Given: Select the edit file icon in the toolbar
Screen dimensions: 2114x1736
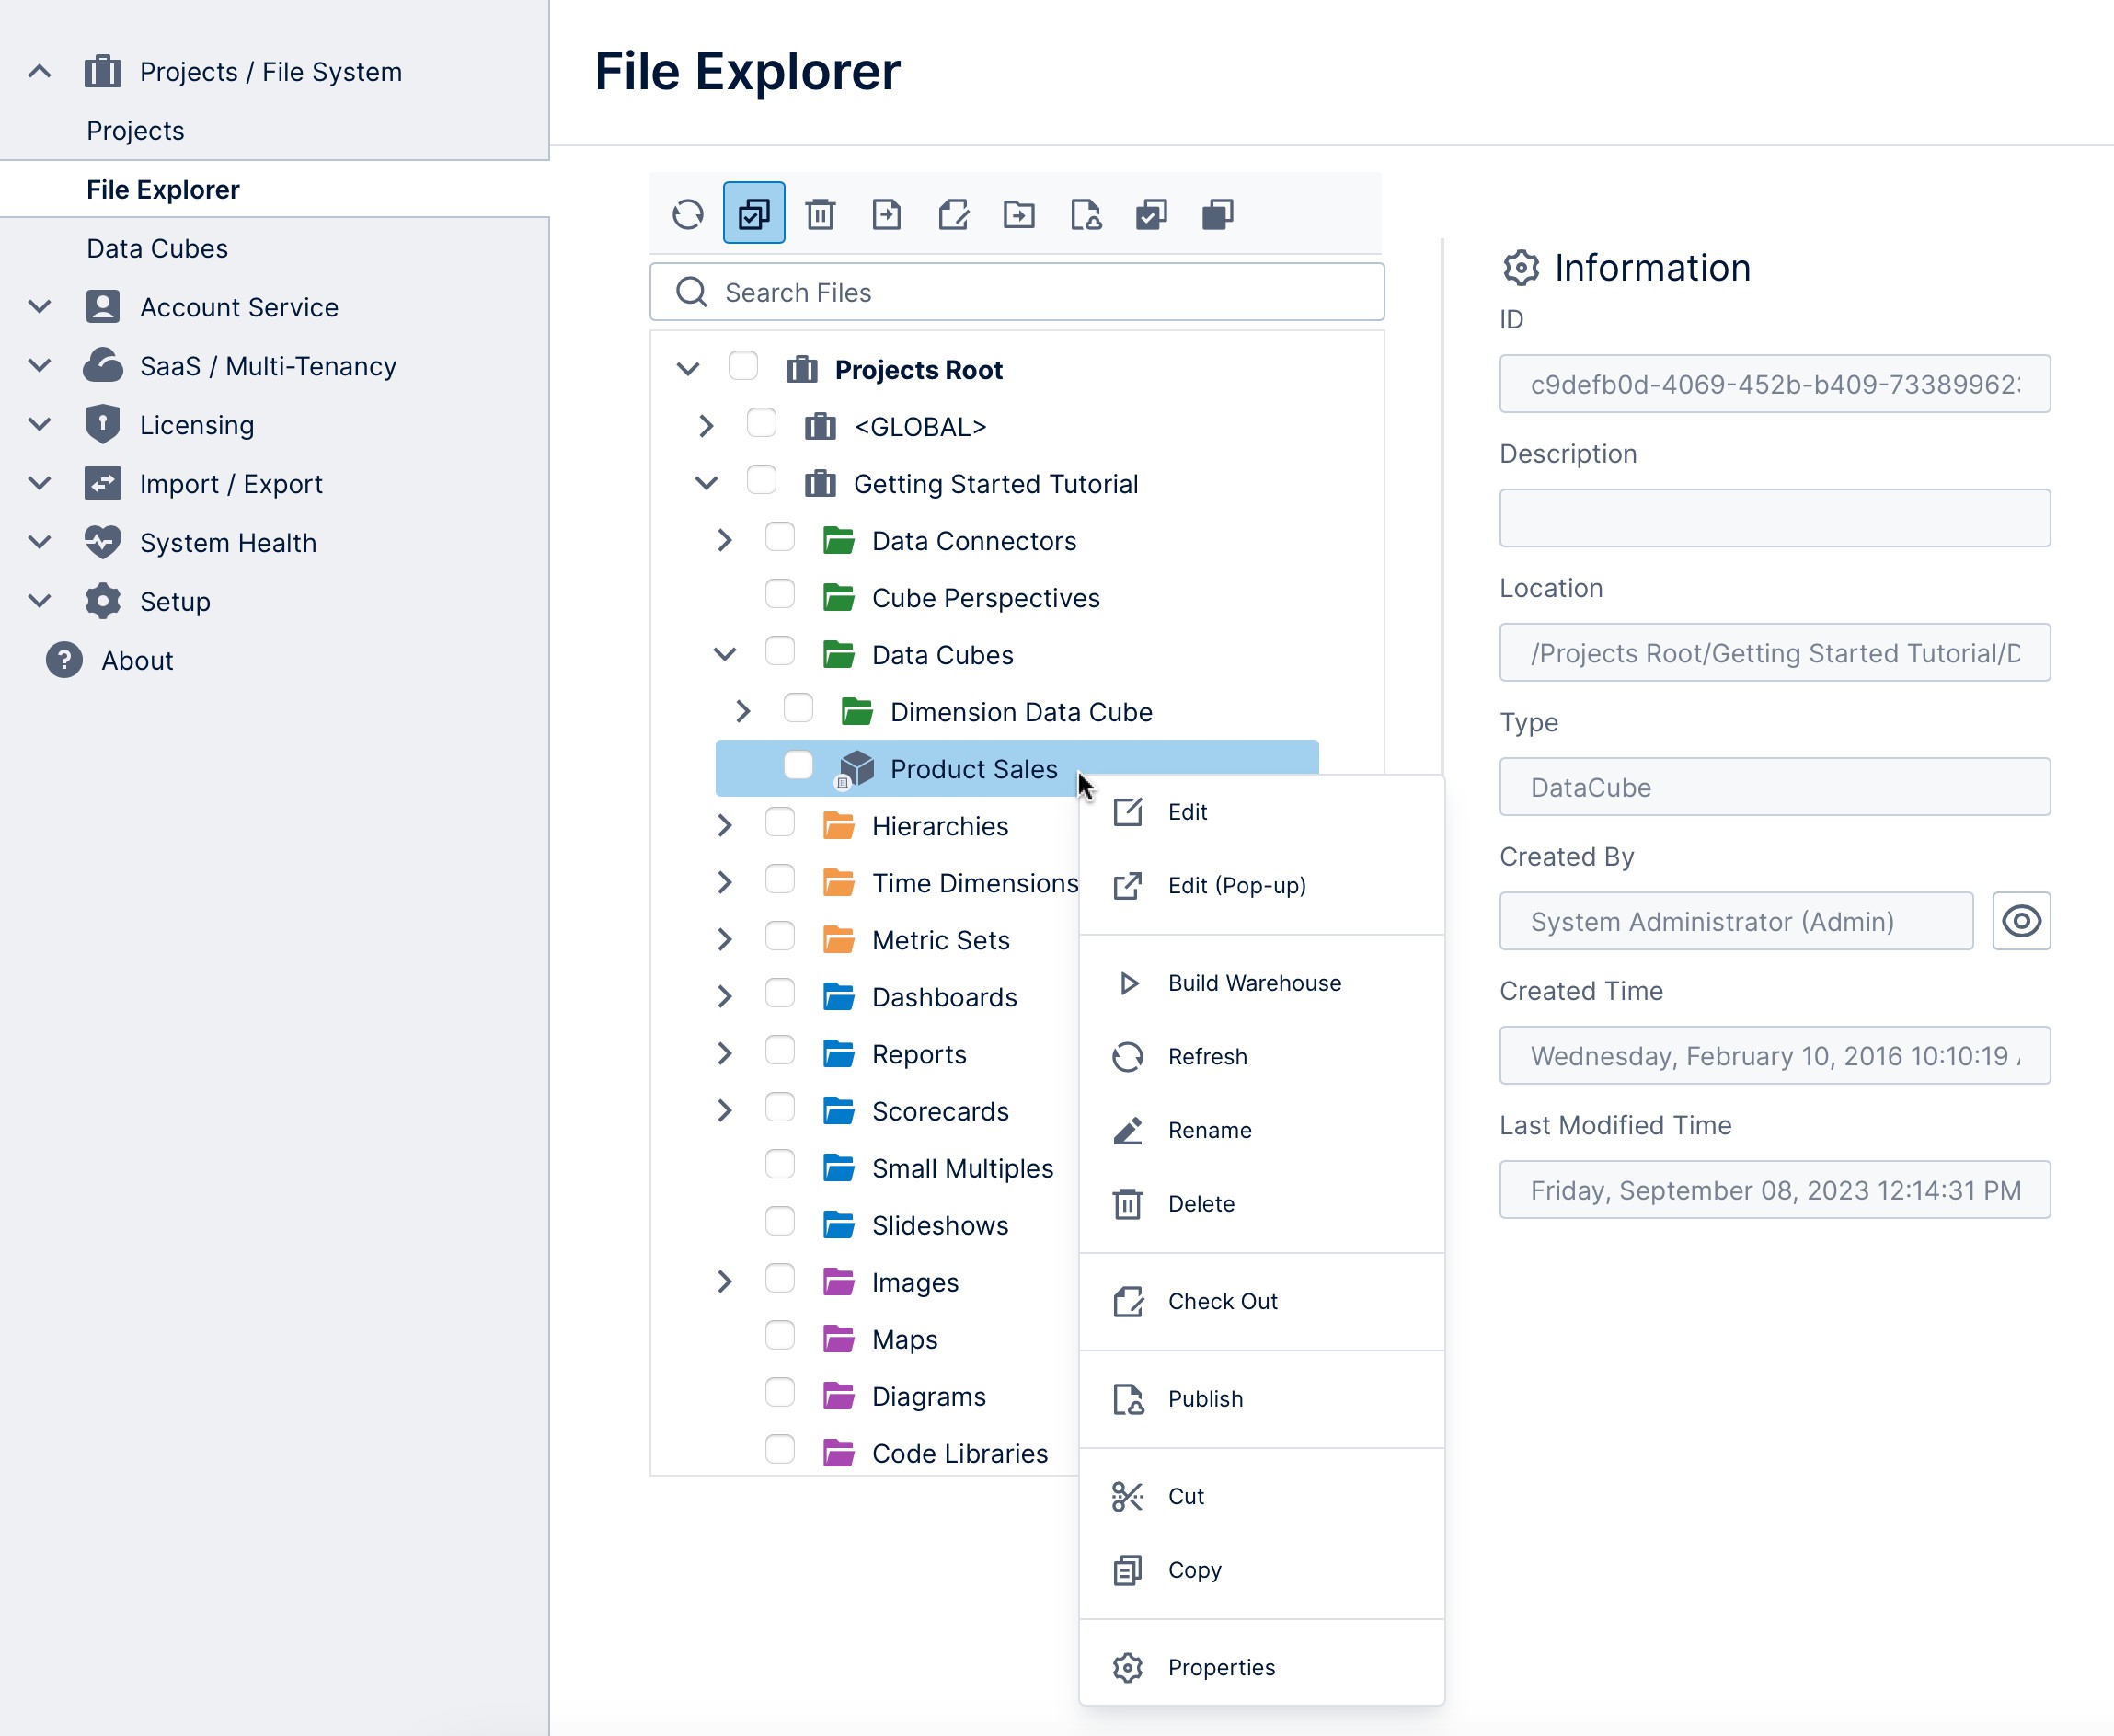Looking at the screenshot, I should tap(953, 213).
